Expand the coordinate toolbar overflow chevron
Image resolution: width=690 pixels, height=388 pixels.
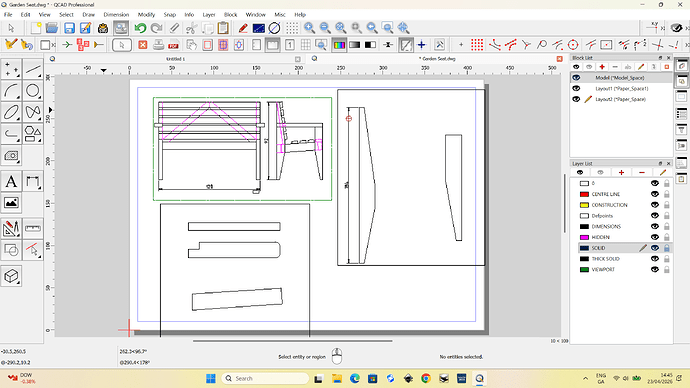pyautogui.click(x=663, y=28)
